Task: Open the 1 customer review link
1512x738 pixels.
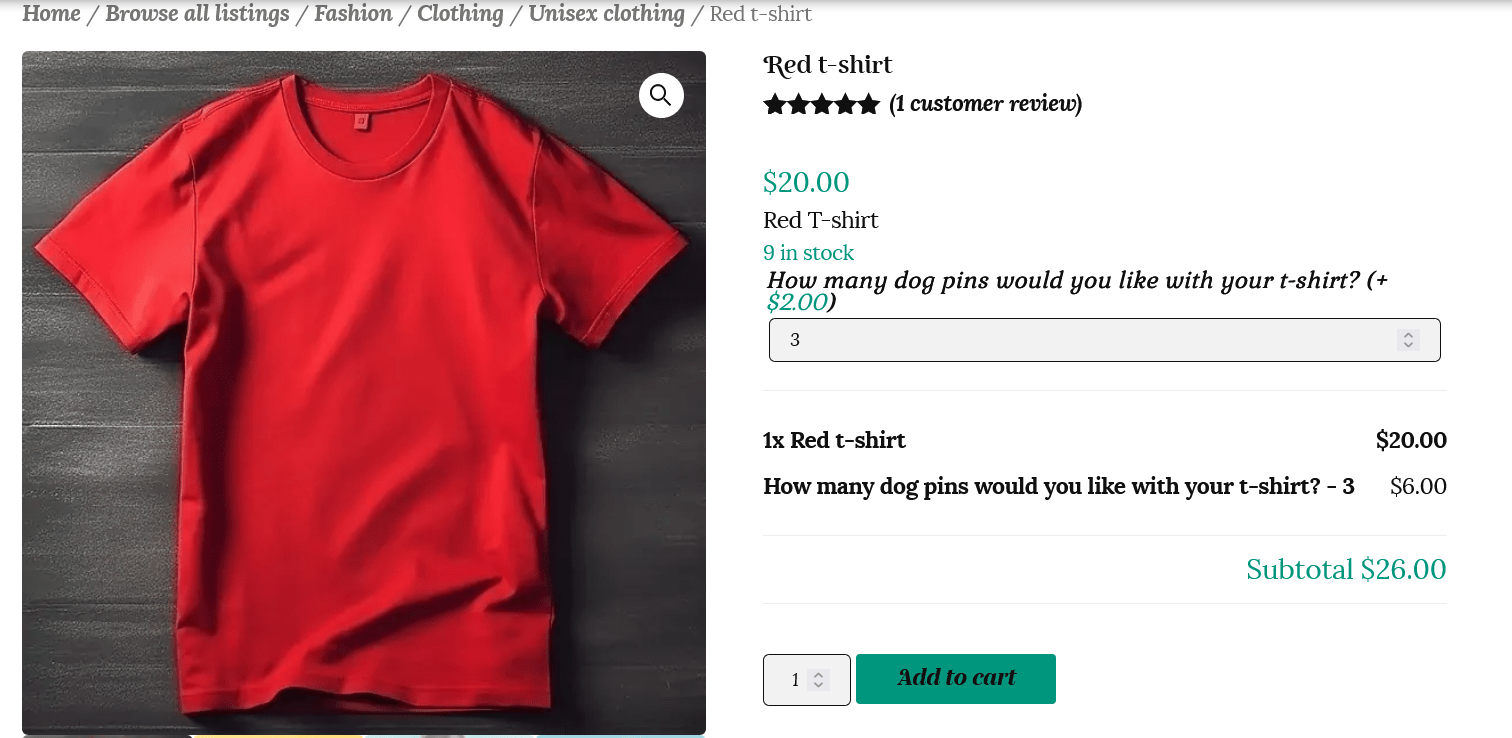Action: [985, 104]
